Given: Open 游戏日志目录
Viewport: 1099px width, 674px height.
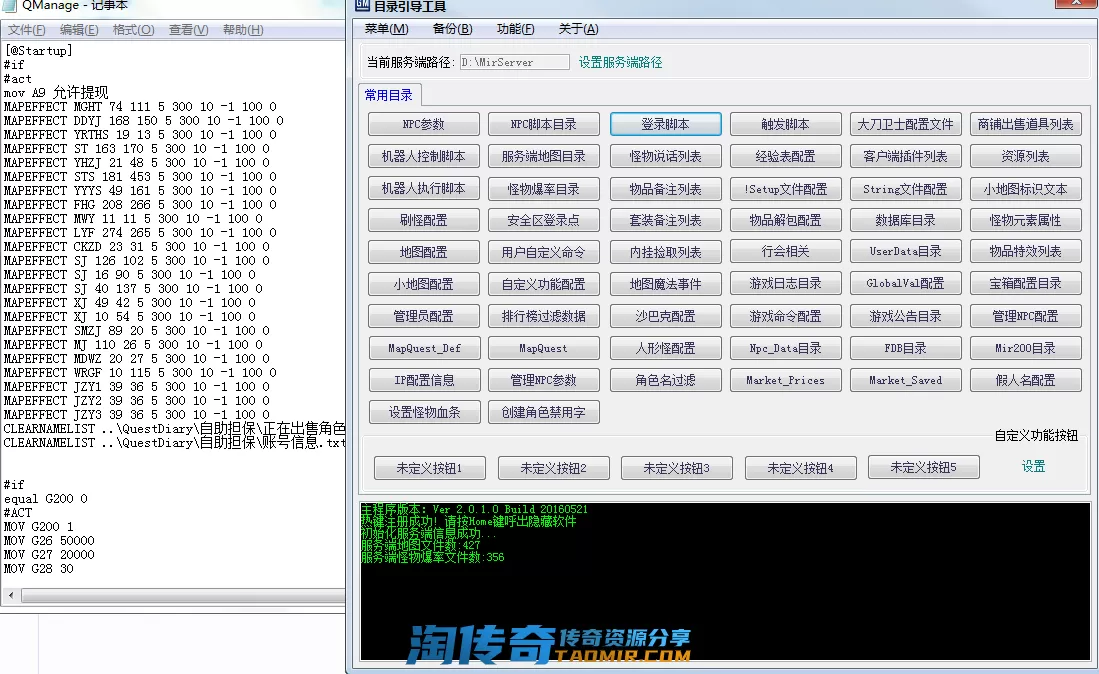Looking at the screenshot, I should tap(786, 284).
